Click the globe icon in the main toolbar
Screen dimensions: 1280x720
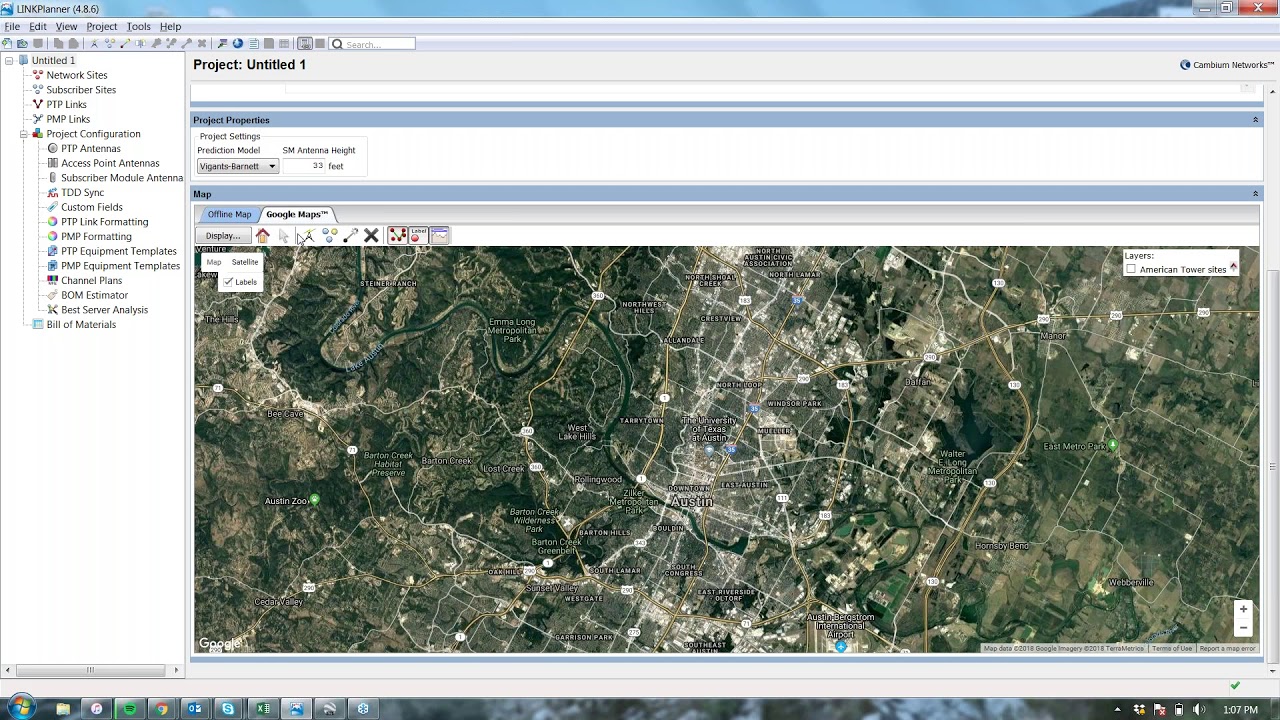pos(238,44)
